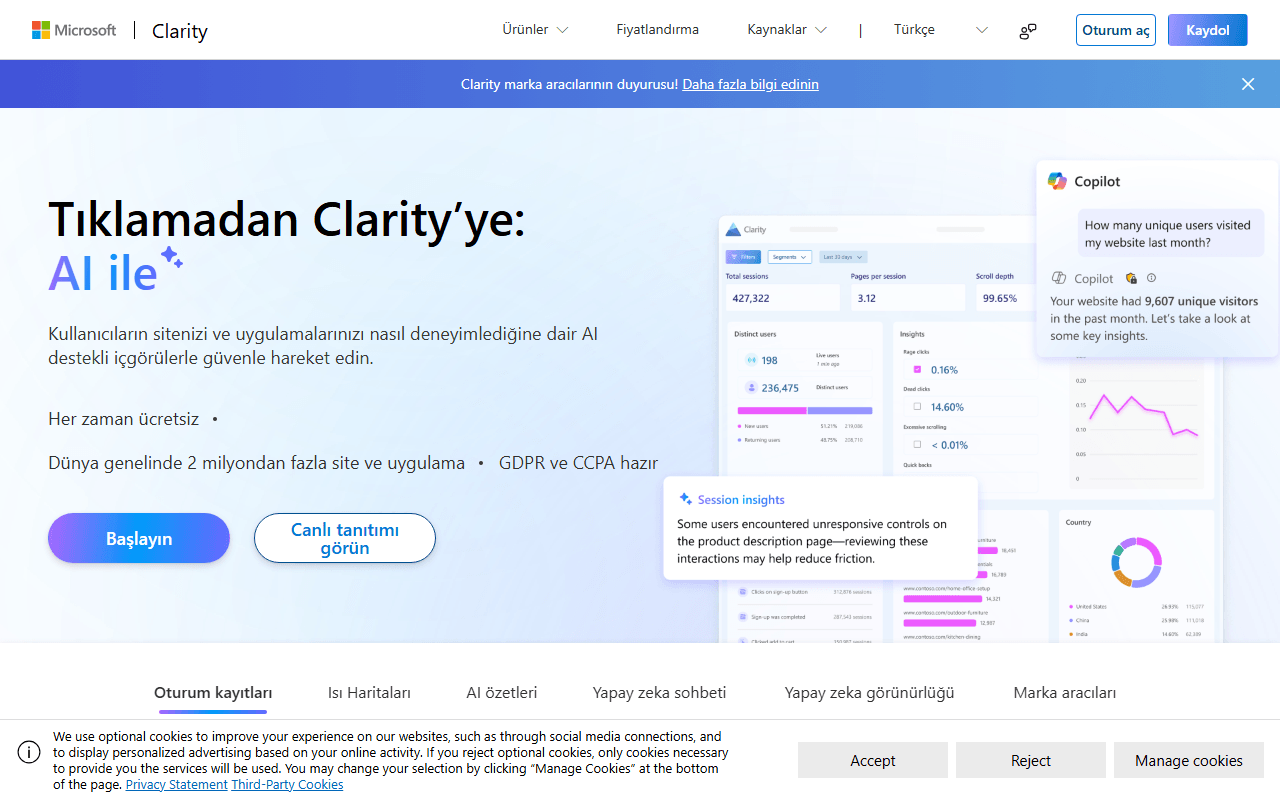
Task: Click the new vs returning users bar
Action: pyautogui.click(x=805, y=410)
